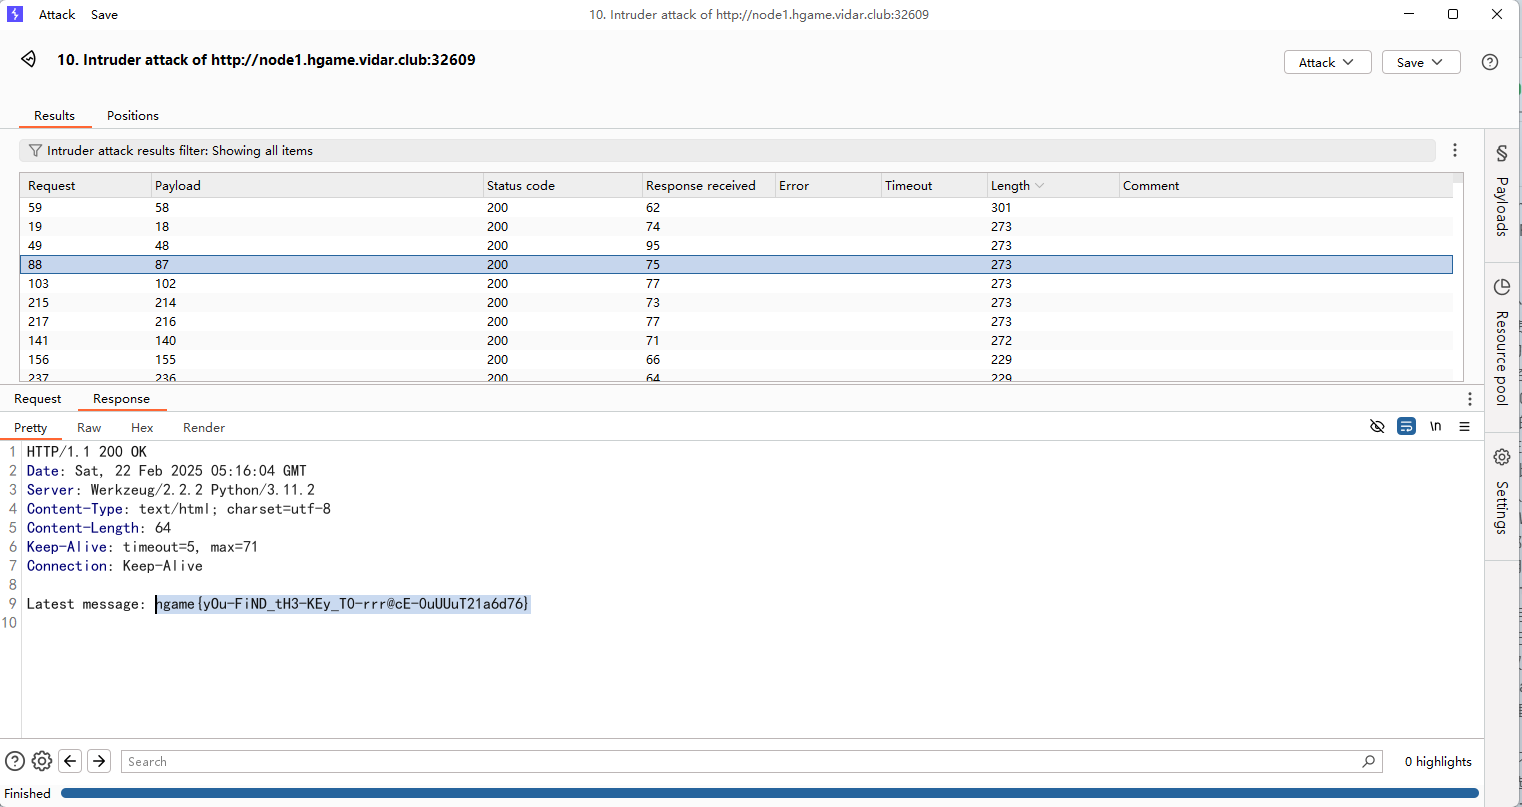Toggle show non-printable \n characters
This screenshot has height=807, width=1522.
coord(1435,427)
